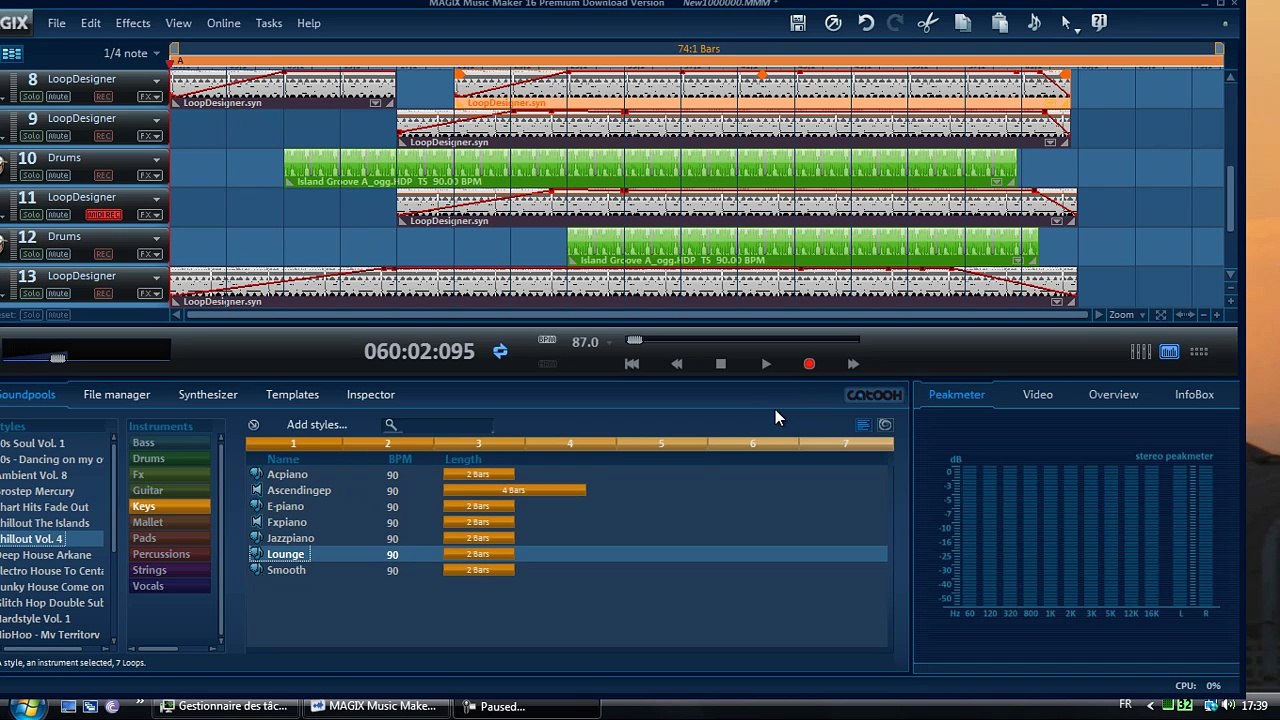Select the Strings instrument category

click(x=170, y=570)
